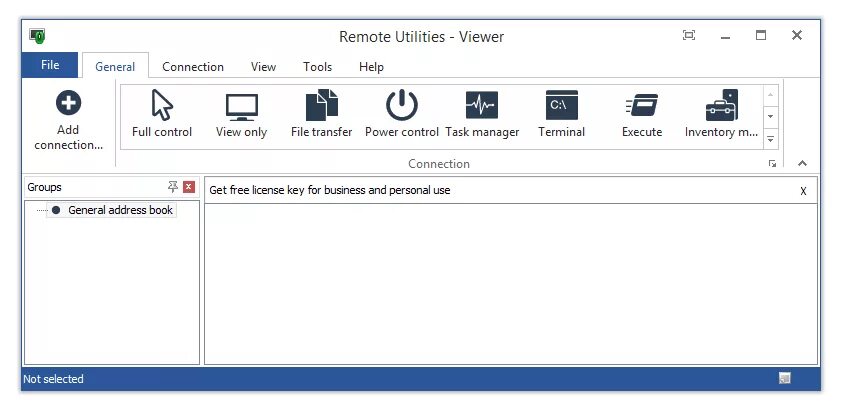Pin the Groups panel

173,187
